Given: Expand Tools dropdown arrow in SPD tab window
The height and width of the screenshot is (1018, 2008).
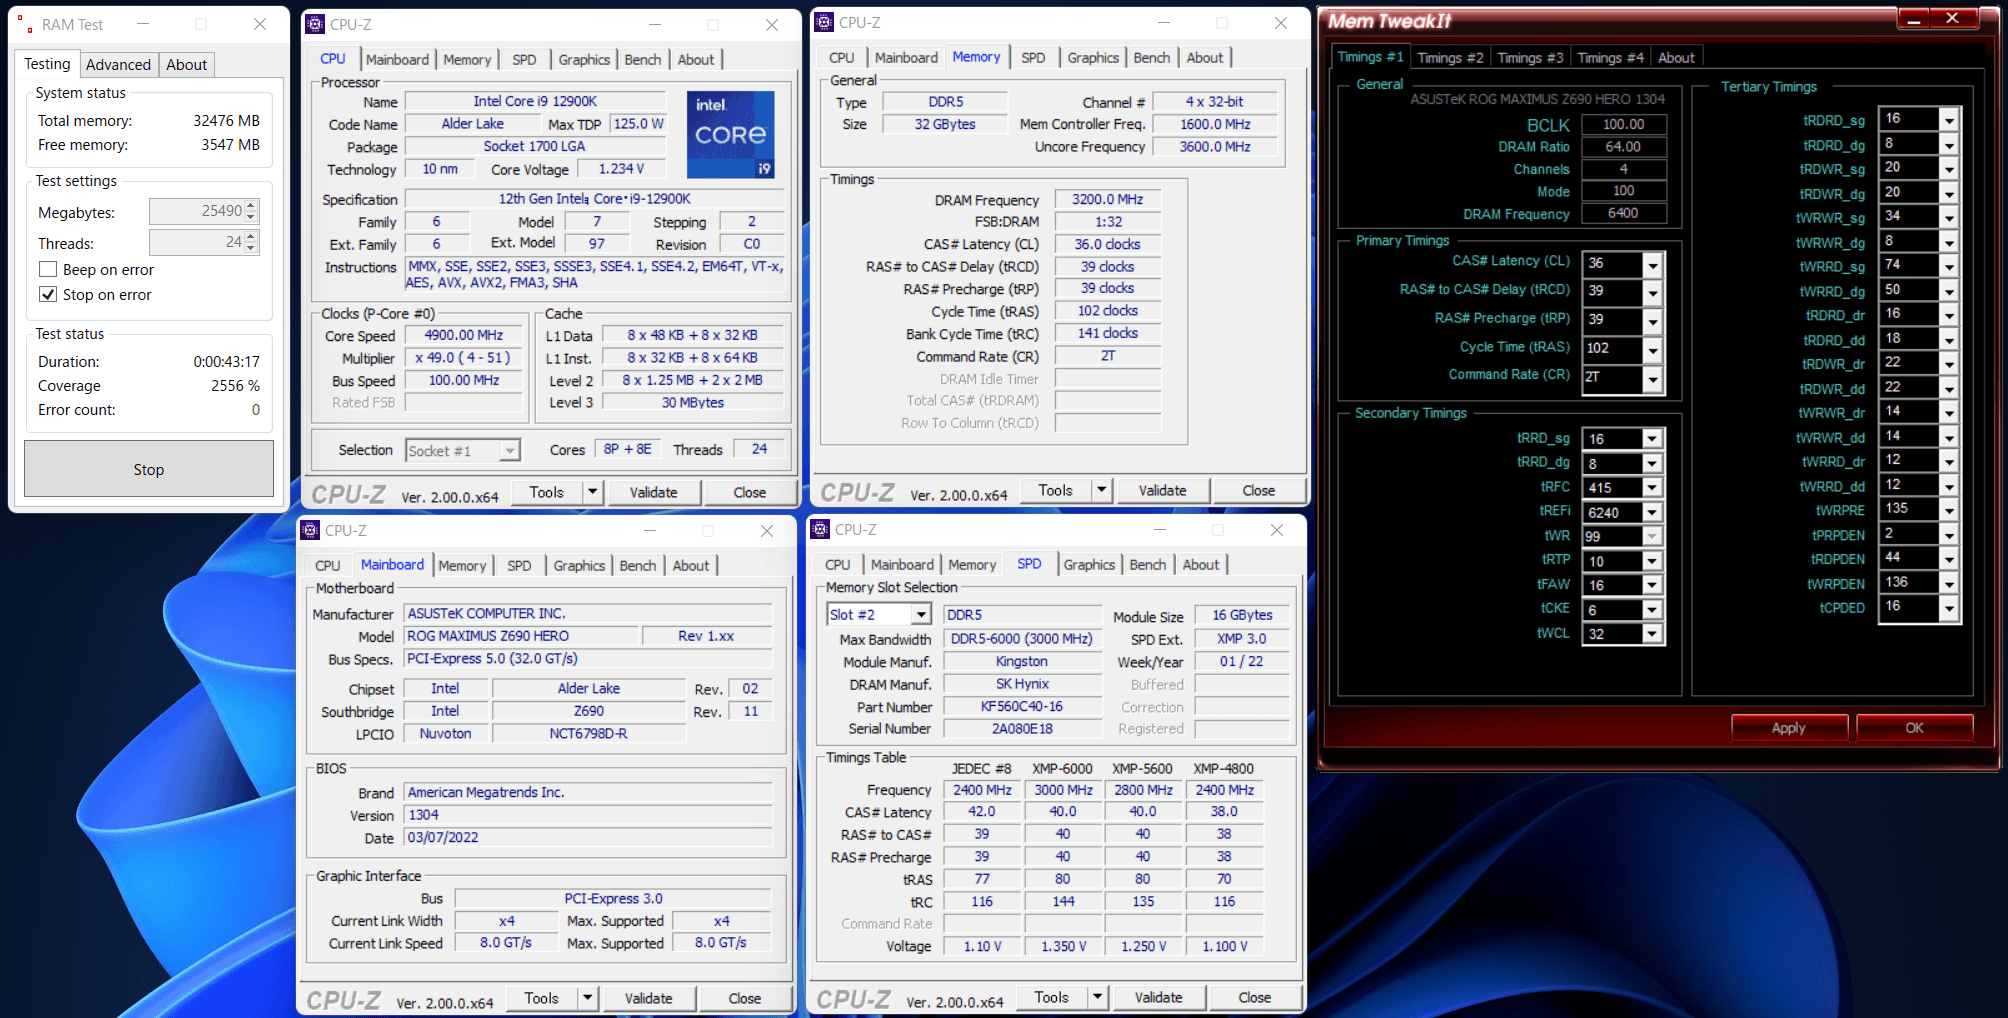Looking at the screenshot, I should 1098,997.
